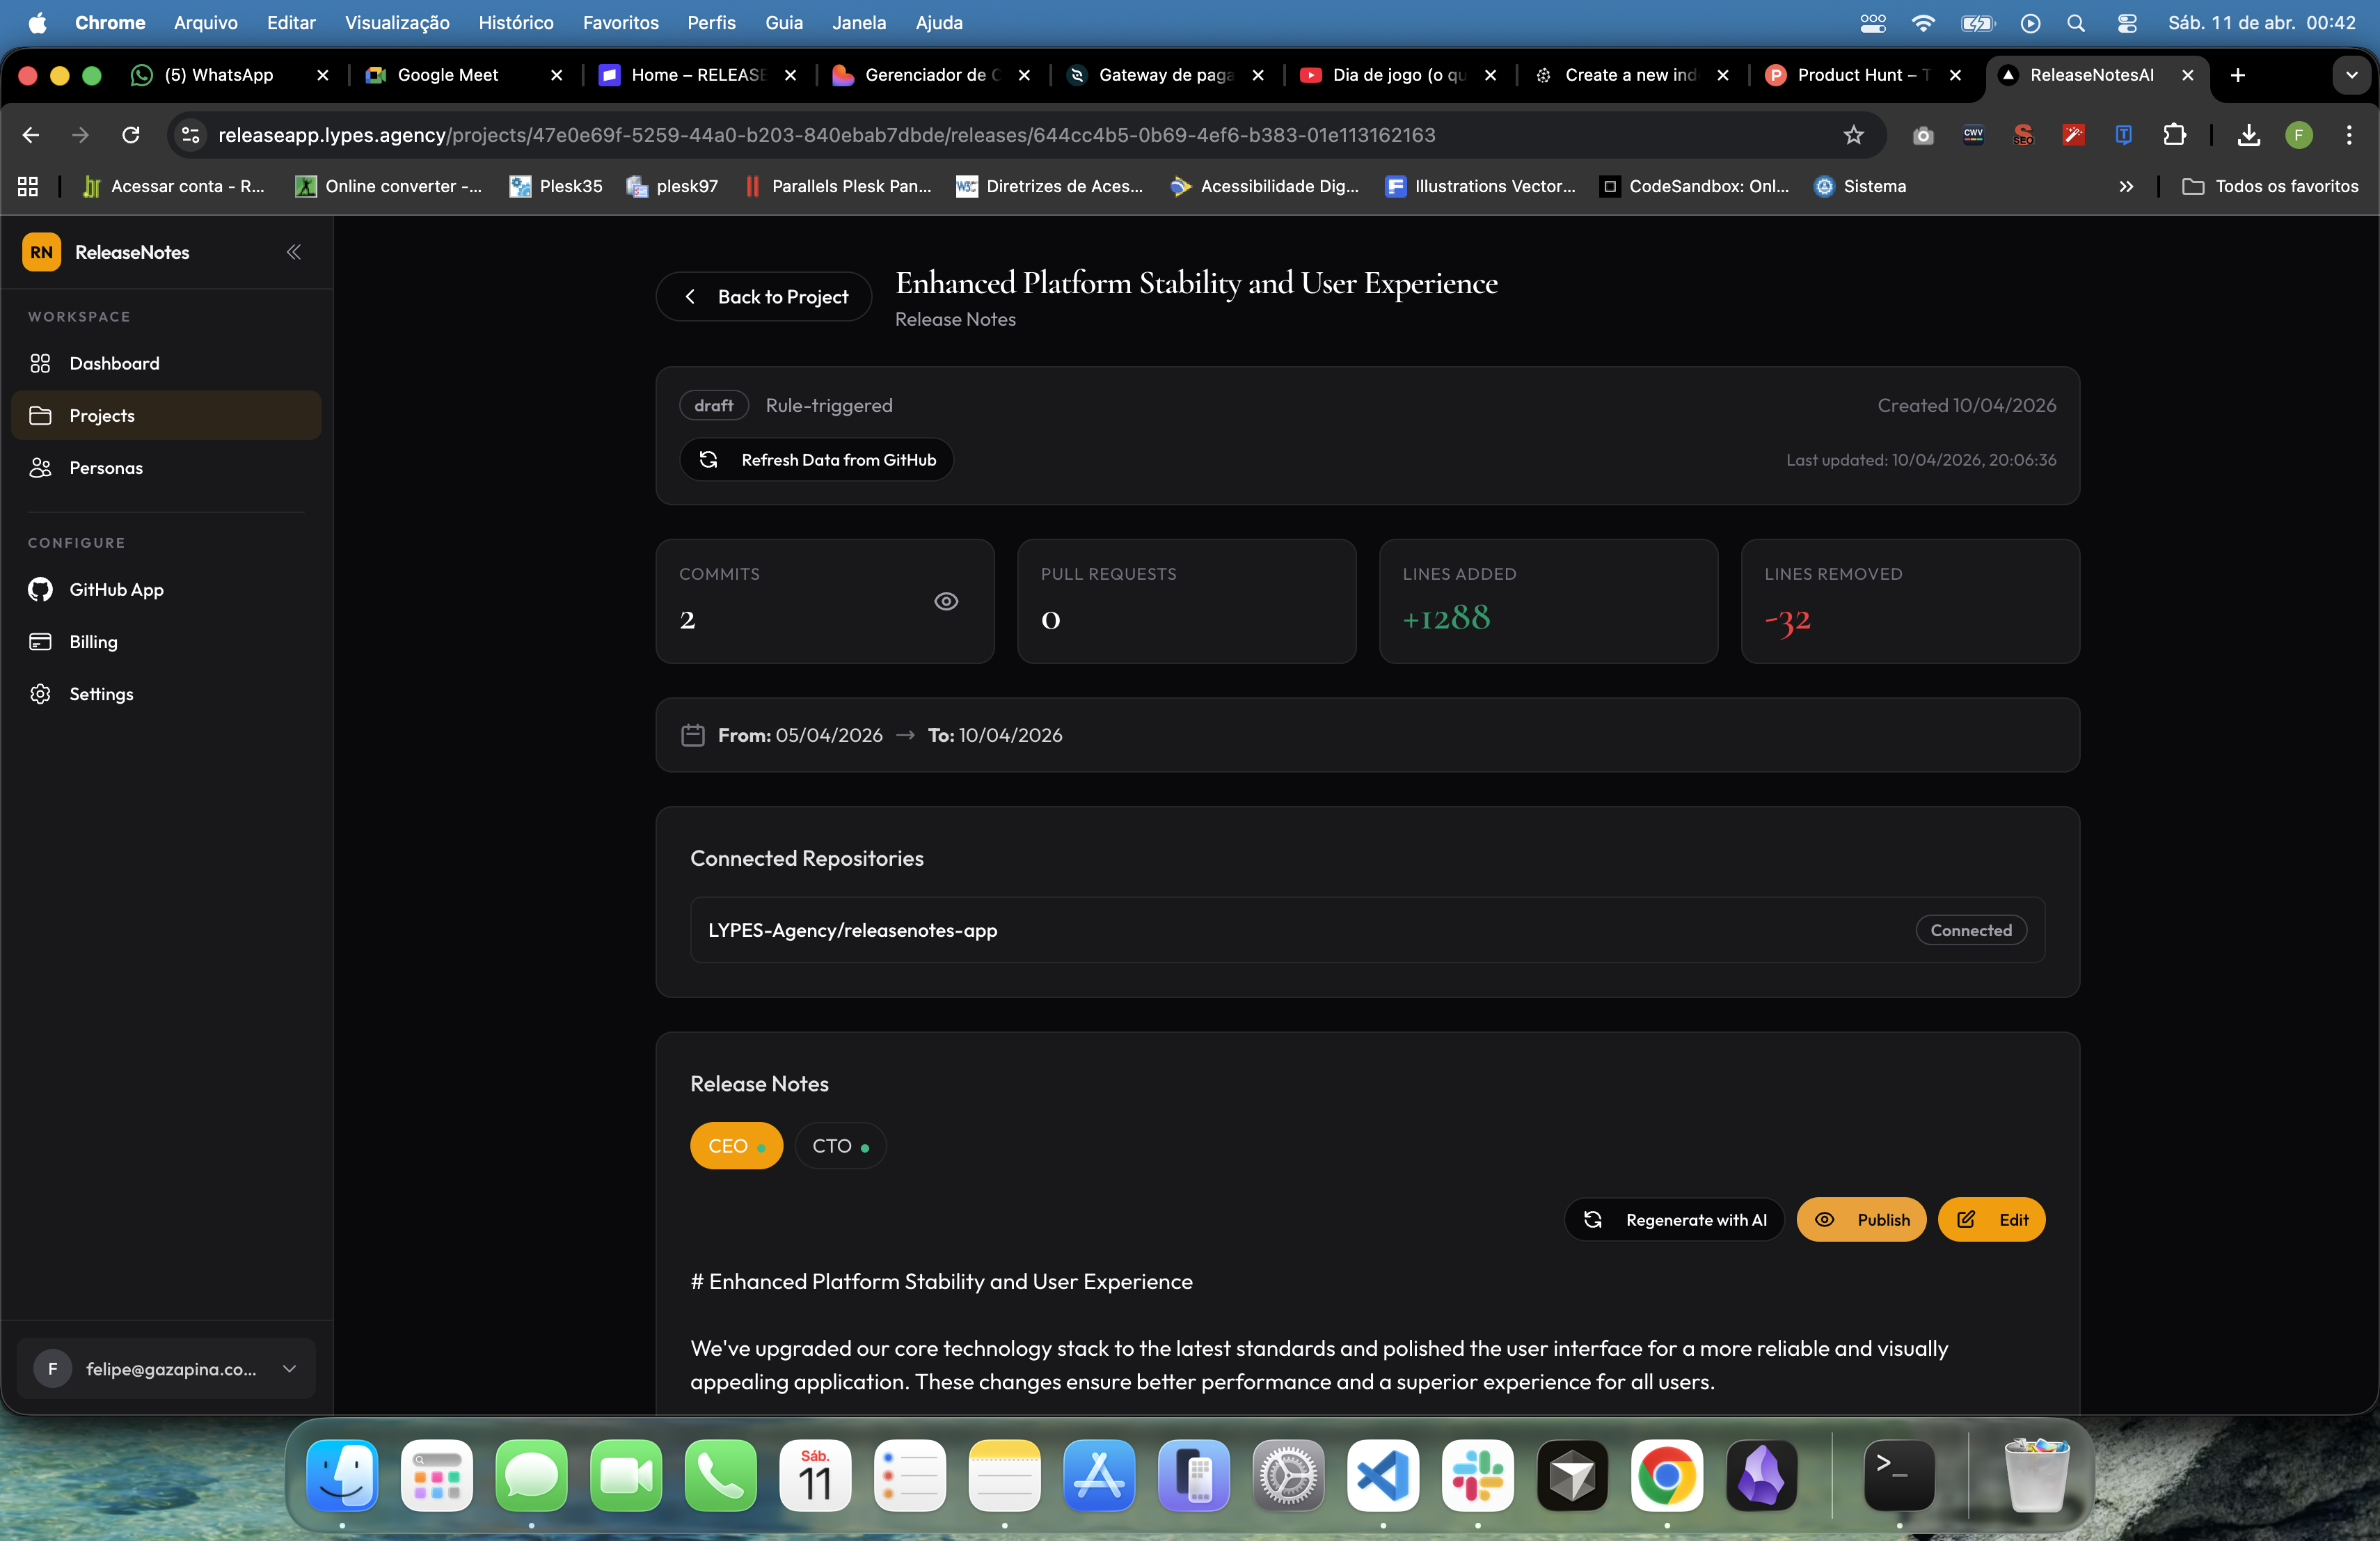Screen dimensions: 2380x1541
Task: Open Chrome extensions puzzle icon
Action: [x=2174, y=135]
